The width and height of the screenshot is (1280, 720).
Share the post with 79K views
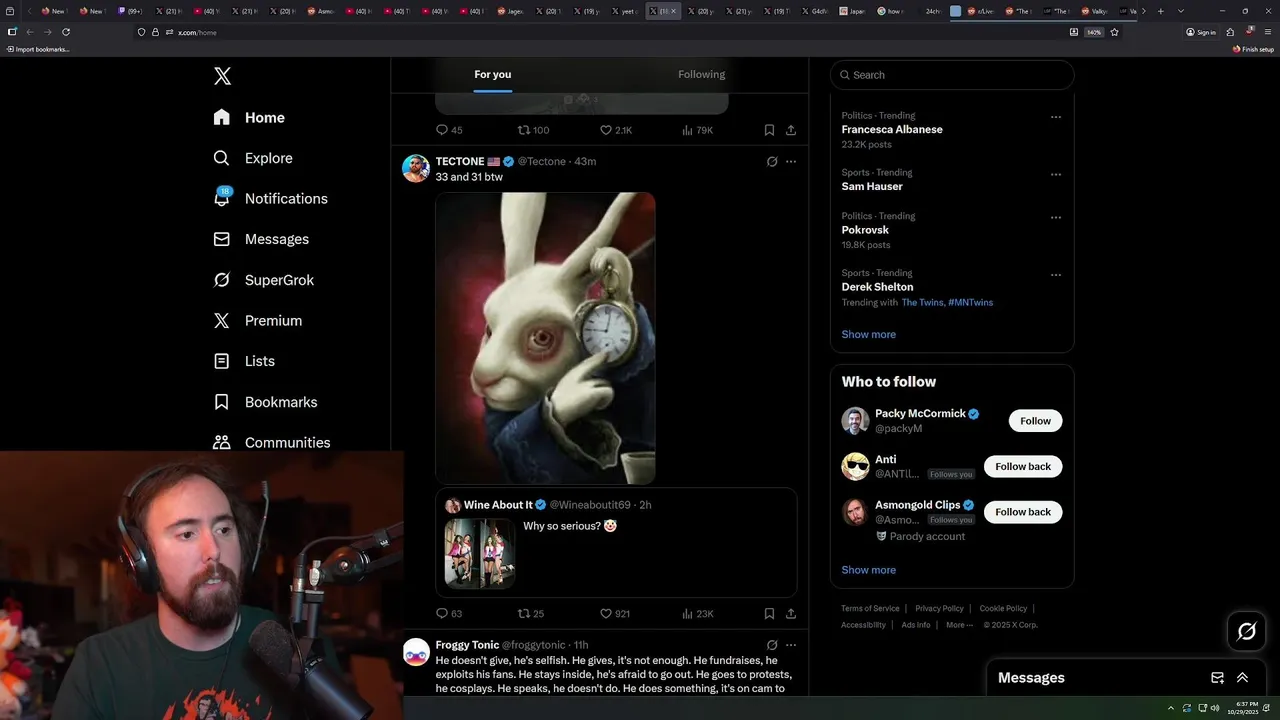[x=791, y=130]
